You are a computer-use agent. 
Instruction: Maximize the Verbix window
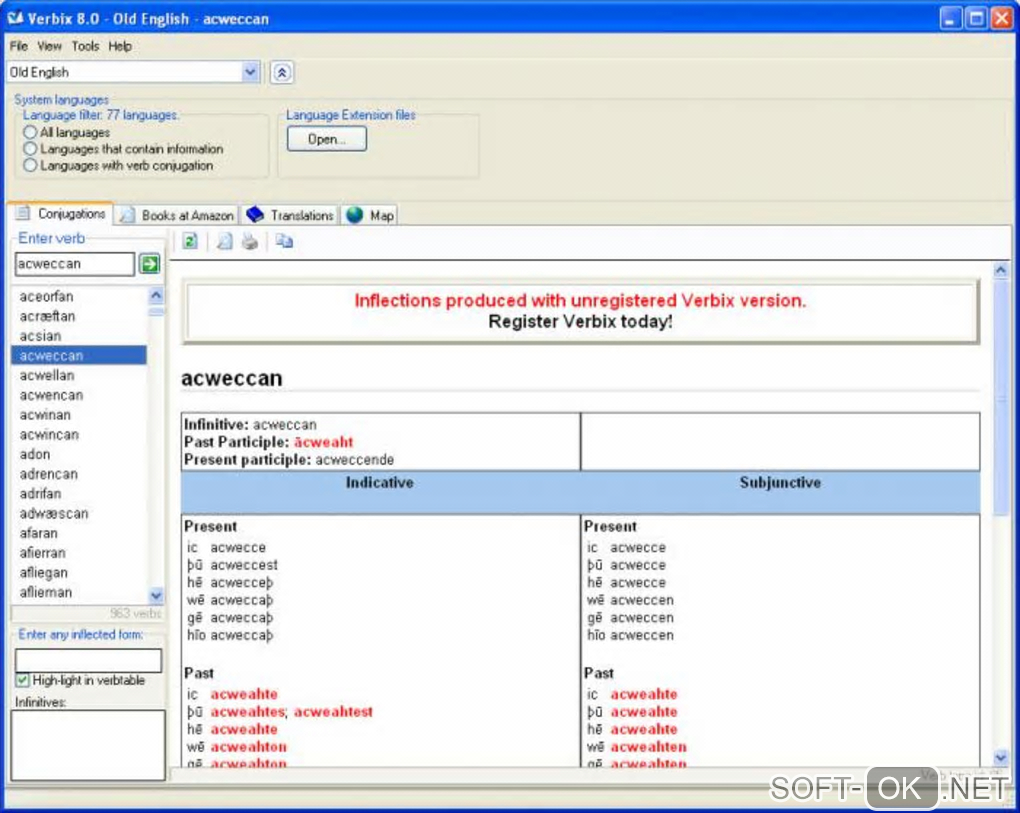(976, 18)
